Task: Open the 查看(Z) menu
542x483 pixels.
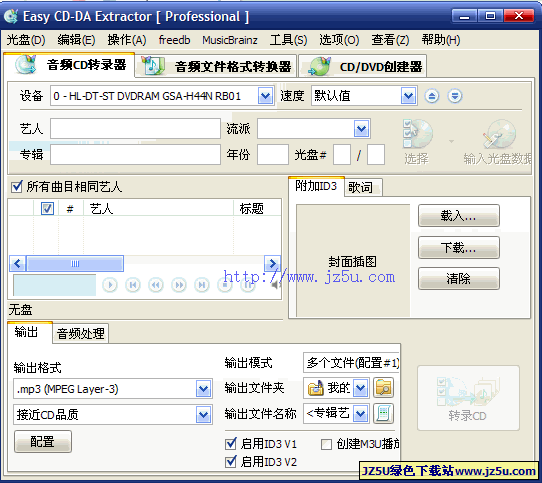Action: click(391, 40)
